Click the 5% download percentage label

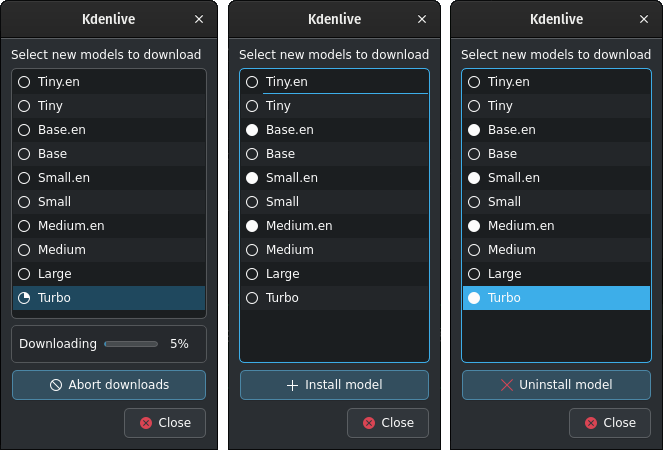click(x=179, y=344)
